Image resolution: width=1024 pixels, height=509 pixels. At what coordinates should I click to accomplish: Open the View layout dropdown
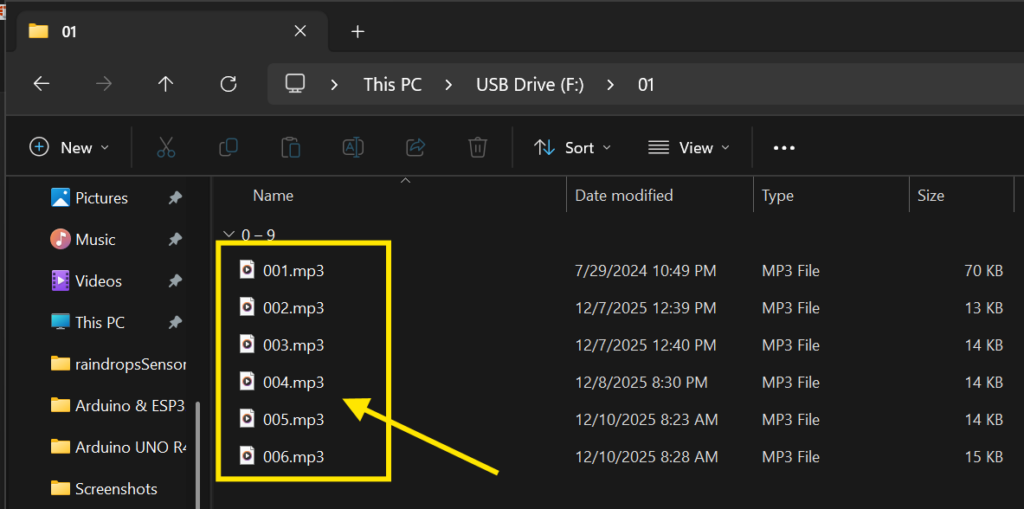pyautogui.click(x=688, y=147)
